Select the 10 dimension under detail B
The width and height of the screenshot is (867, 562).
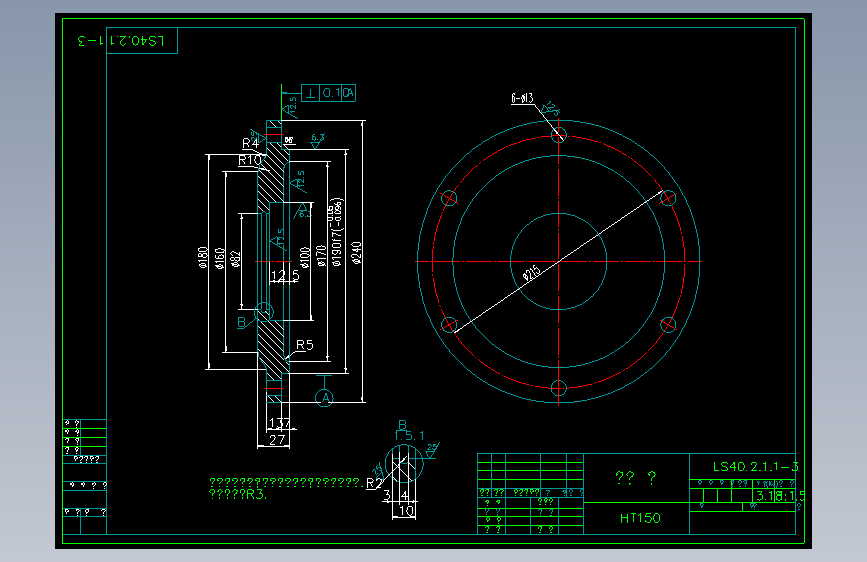coord(406,511)
